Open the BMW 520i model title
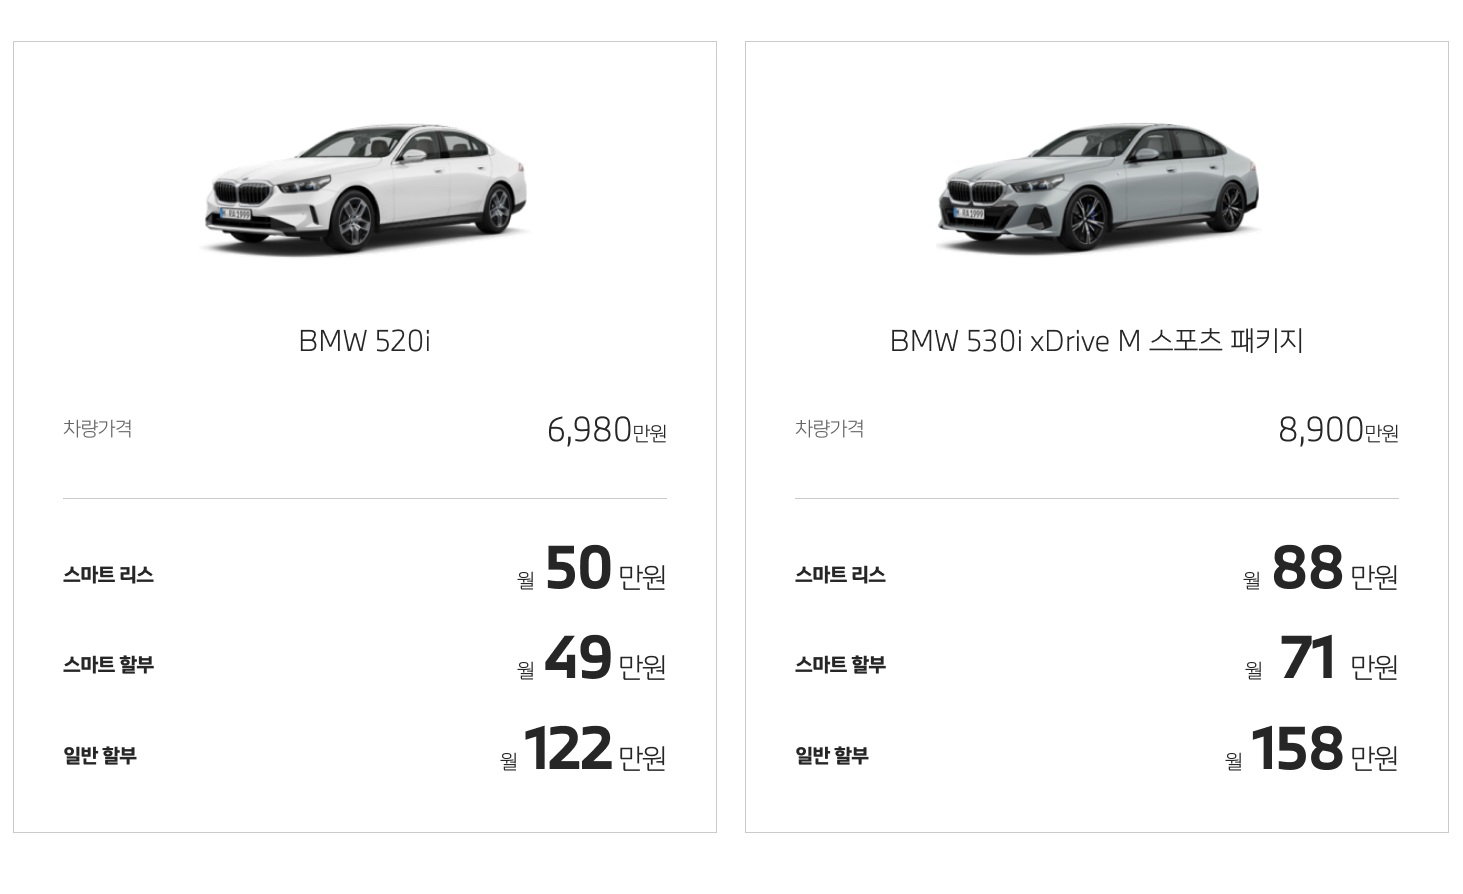1463x894 pixels. (x=365, y=341)
